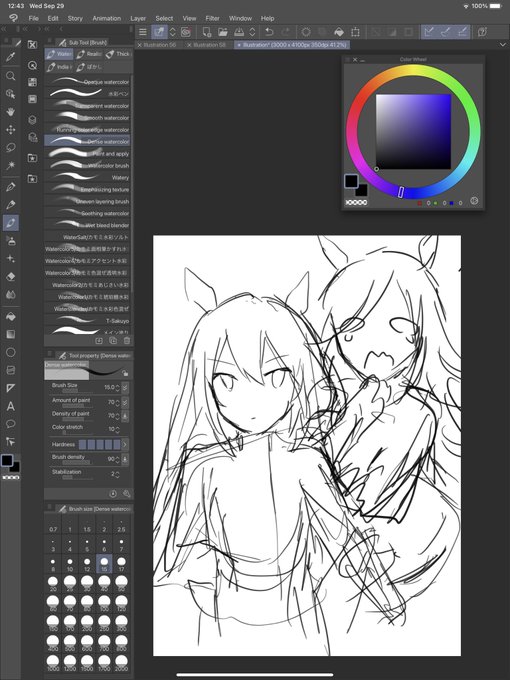Click the Clear circle icon in command bar

point(306,32)
